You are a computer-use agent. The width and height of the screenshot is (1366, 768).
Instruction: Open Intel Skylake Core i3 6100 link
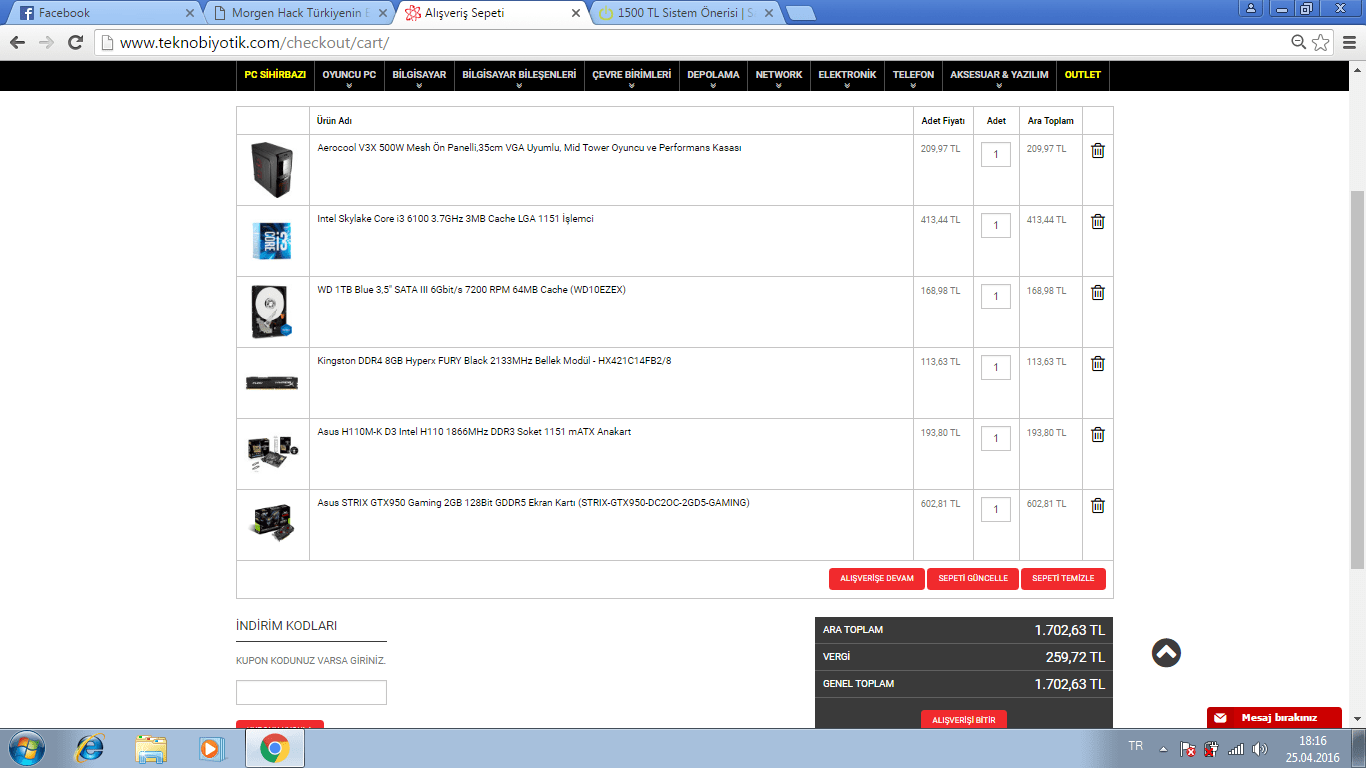[x=455, y=219]
